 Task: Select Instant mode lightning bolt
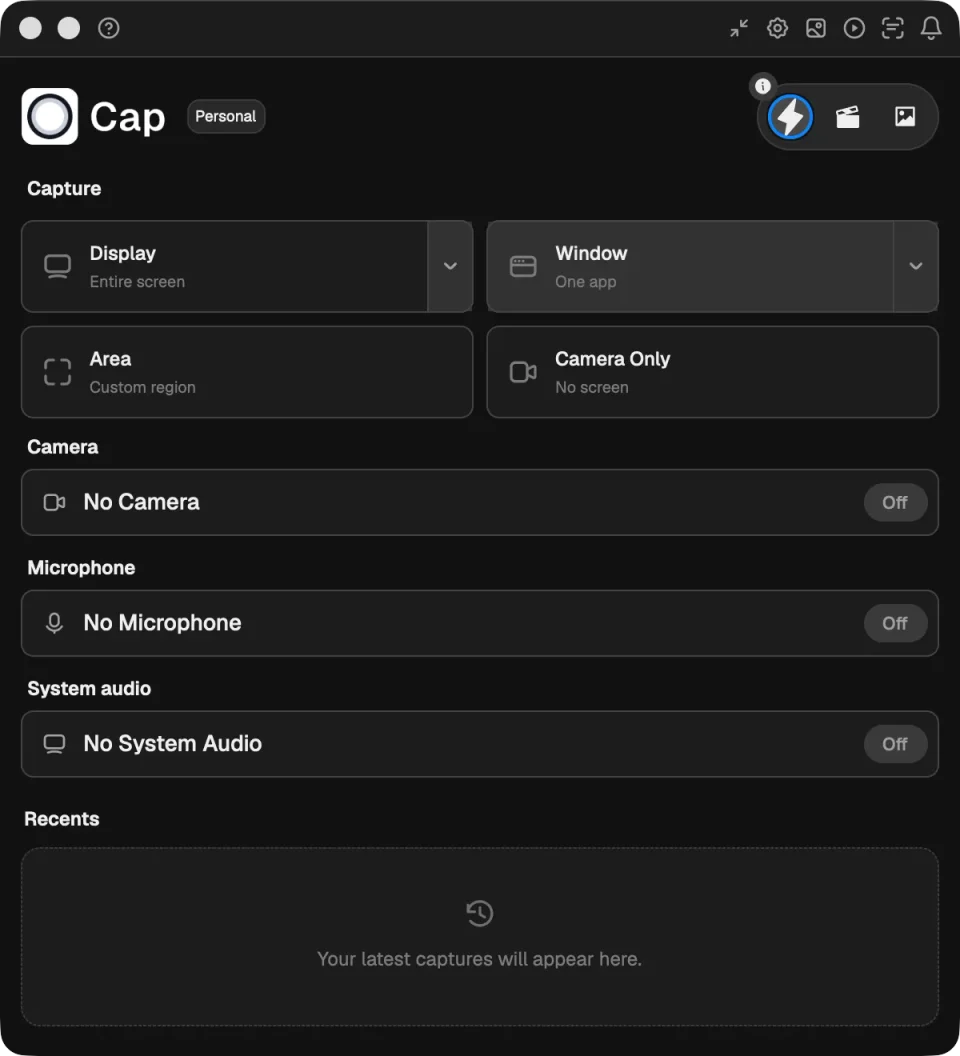coord(790,117)
